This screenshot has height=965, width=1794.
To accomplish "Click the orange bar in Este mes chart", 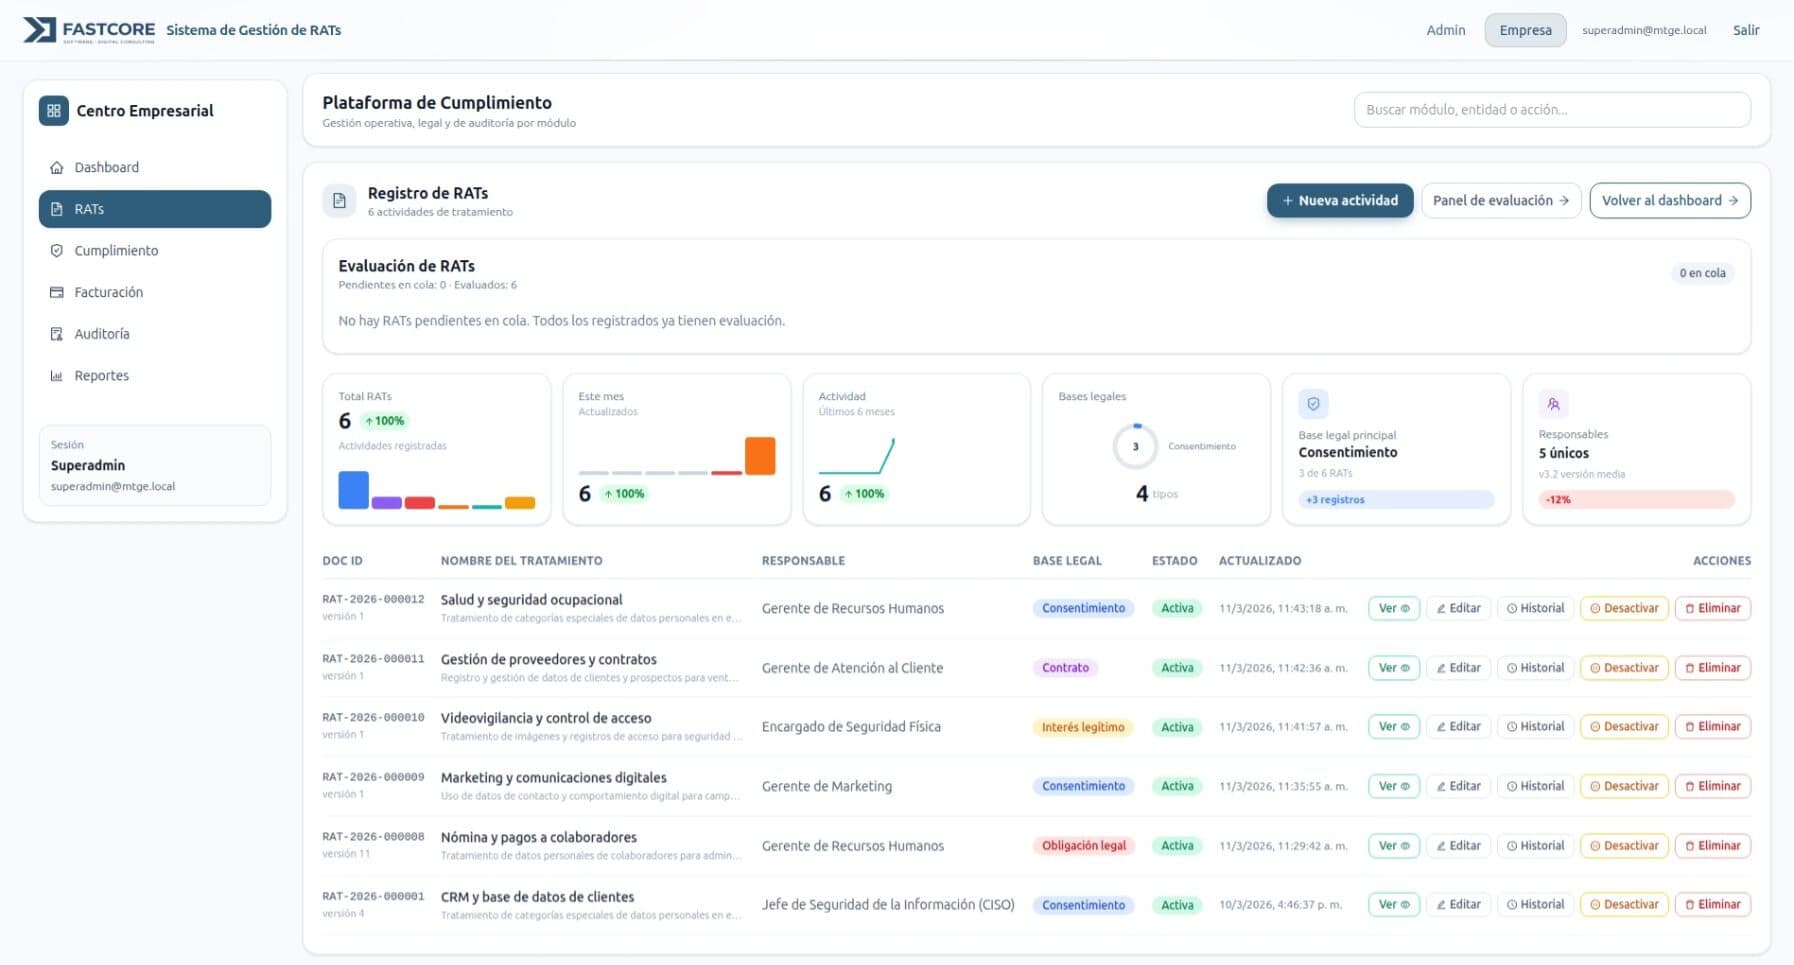I will [x=759, y=456].
